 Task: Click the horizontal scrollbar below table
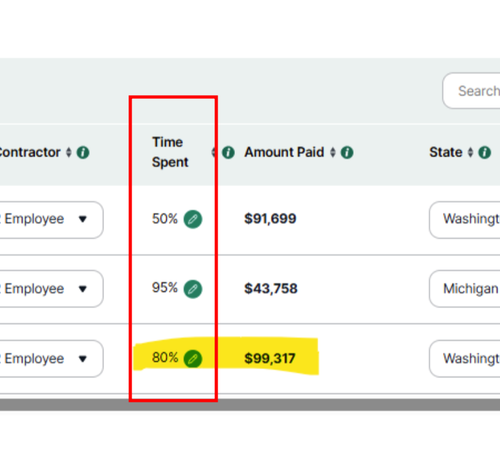click(250, 405)
